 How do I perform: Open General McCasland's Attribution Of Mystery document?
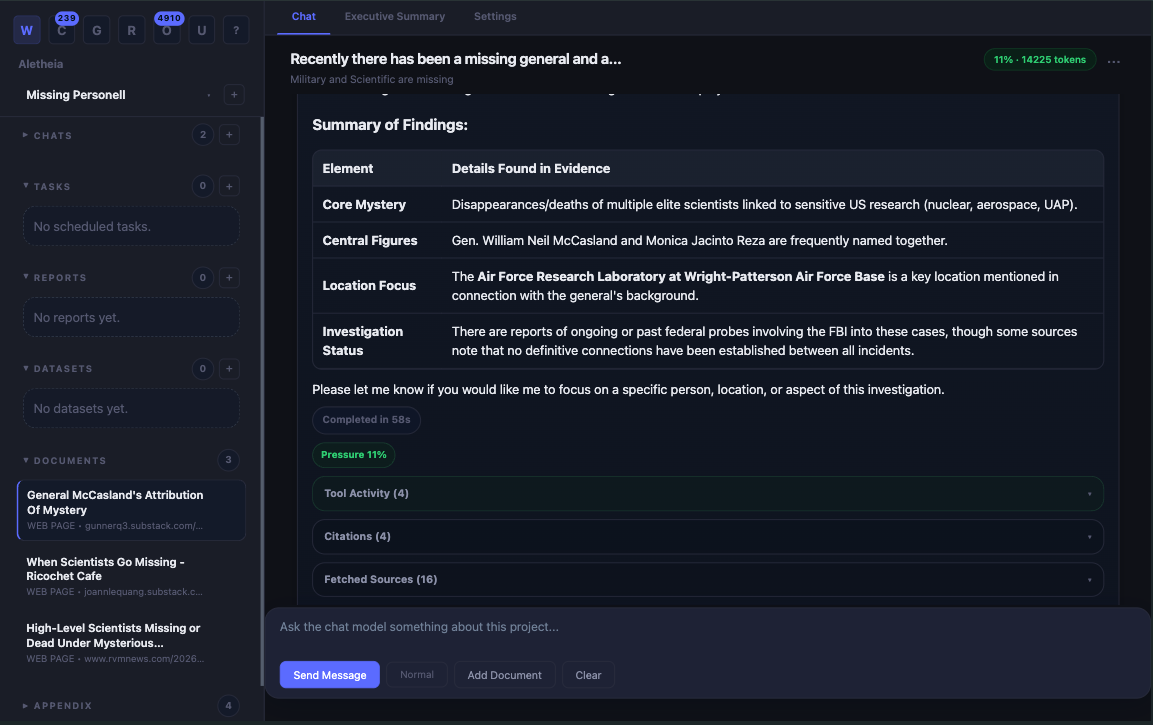tap(131, 510)
